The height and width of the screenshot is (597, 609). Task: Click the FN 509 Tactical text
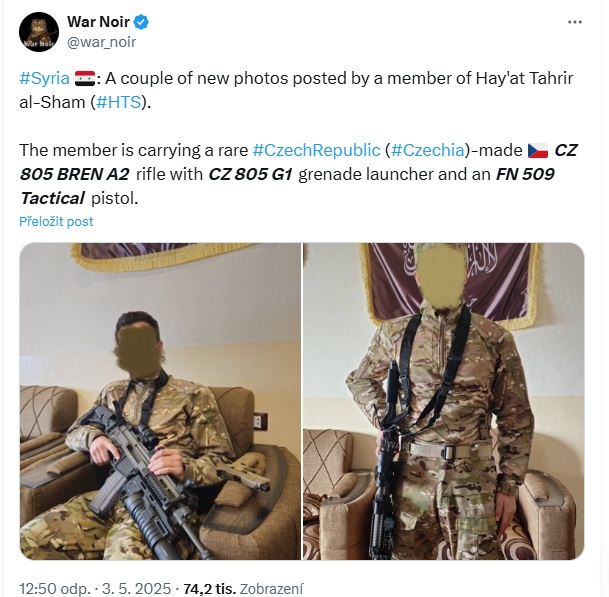287,186
